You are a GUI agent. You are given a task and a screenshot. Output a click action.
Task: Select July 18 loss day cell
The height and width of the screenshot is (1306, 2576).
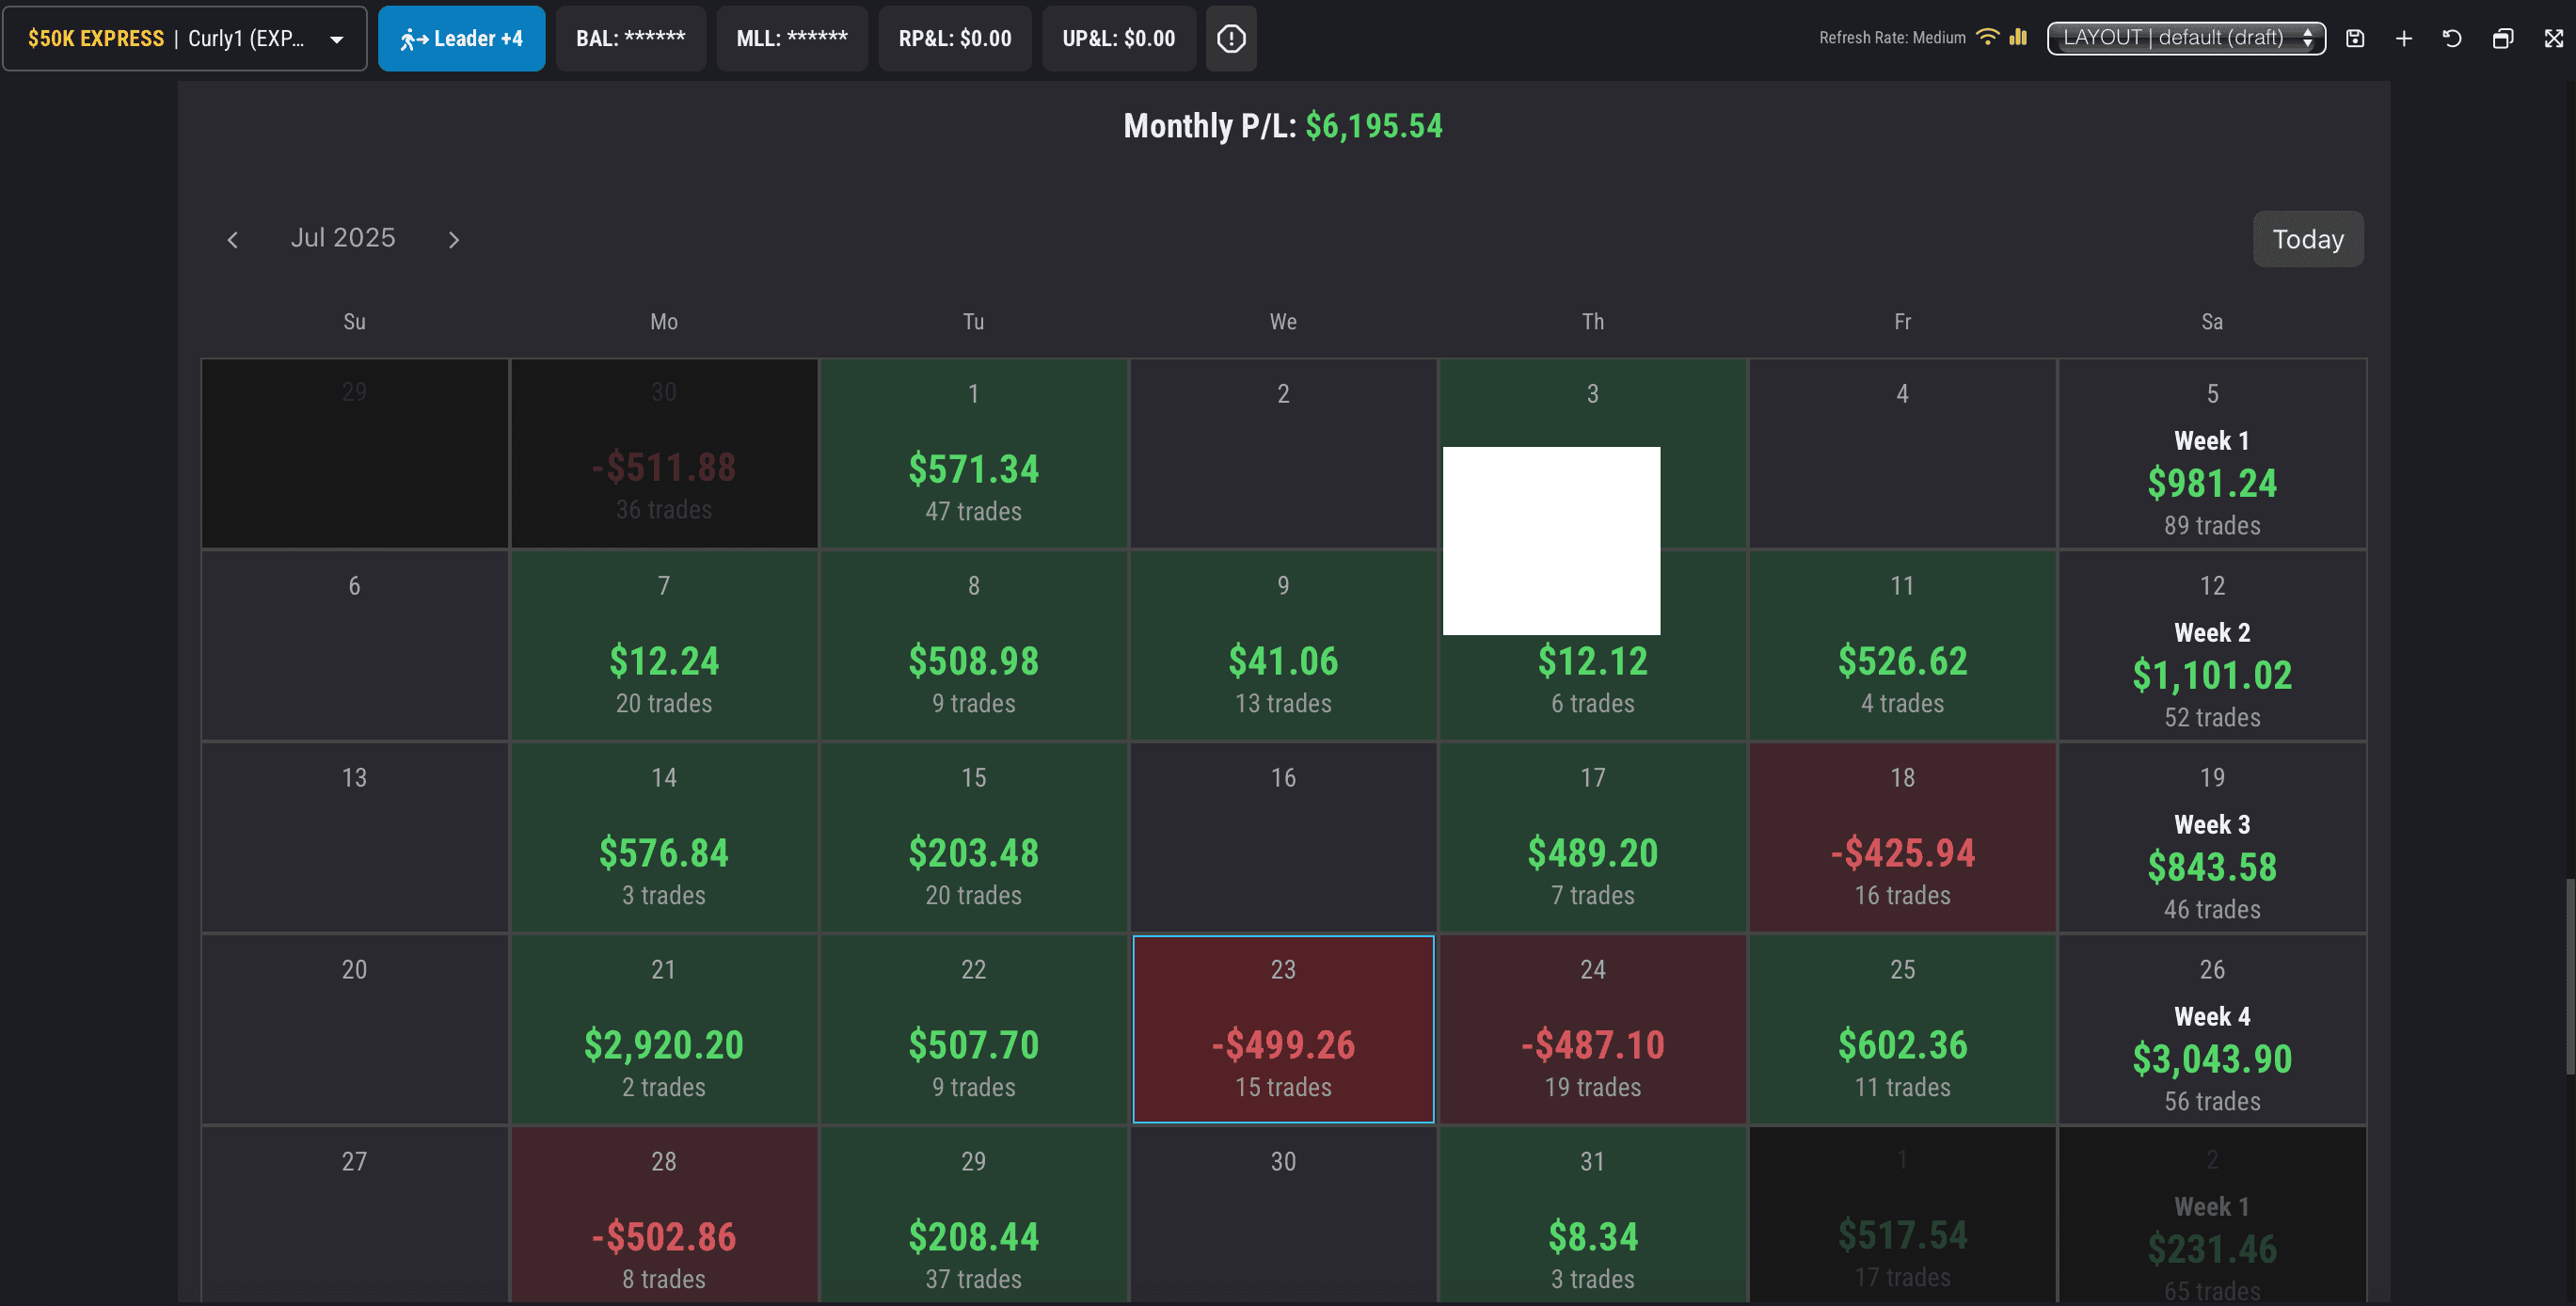tap(1901, 837)
